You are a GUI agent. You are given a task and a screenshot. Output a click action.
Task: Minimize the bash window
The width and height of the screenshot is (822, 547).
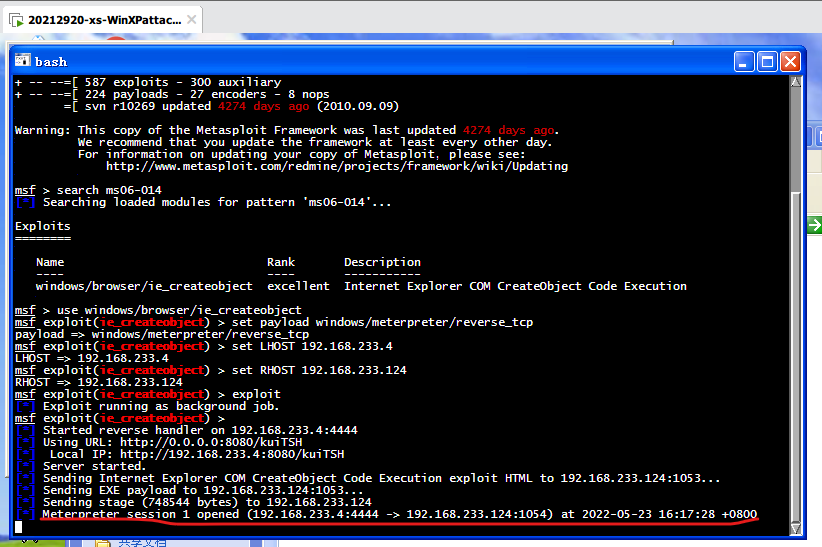[743, 62]
